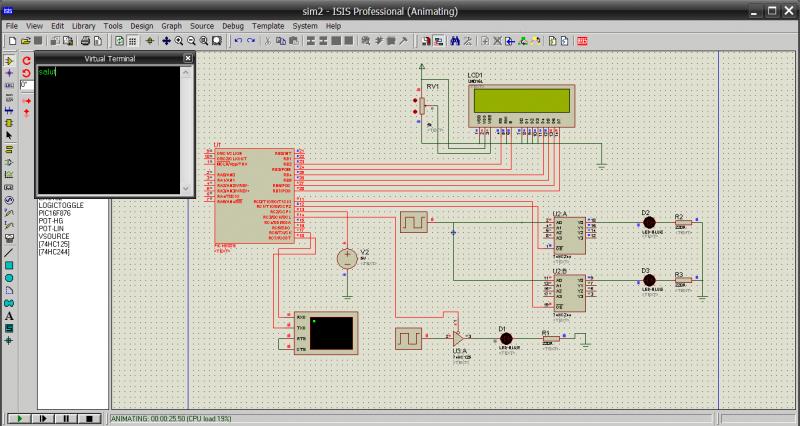The image size is (800, 426).
Task: Close the Virtual Terminal window
Action: point(187,59)
